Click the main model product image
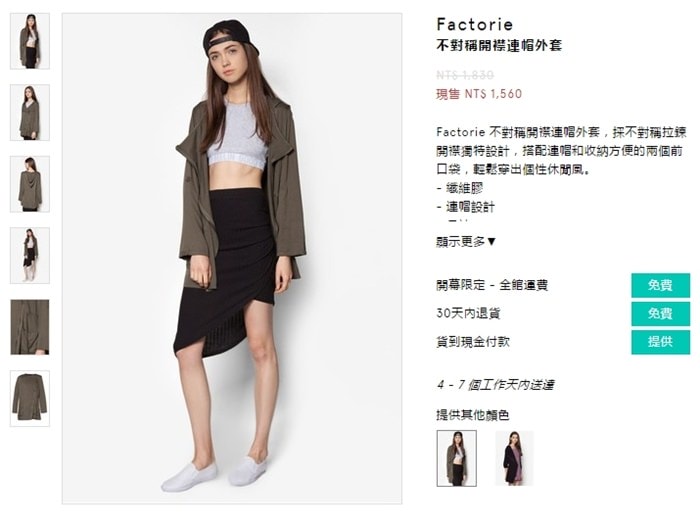Screen dimensions: 700x525 pos(232,258)
